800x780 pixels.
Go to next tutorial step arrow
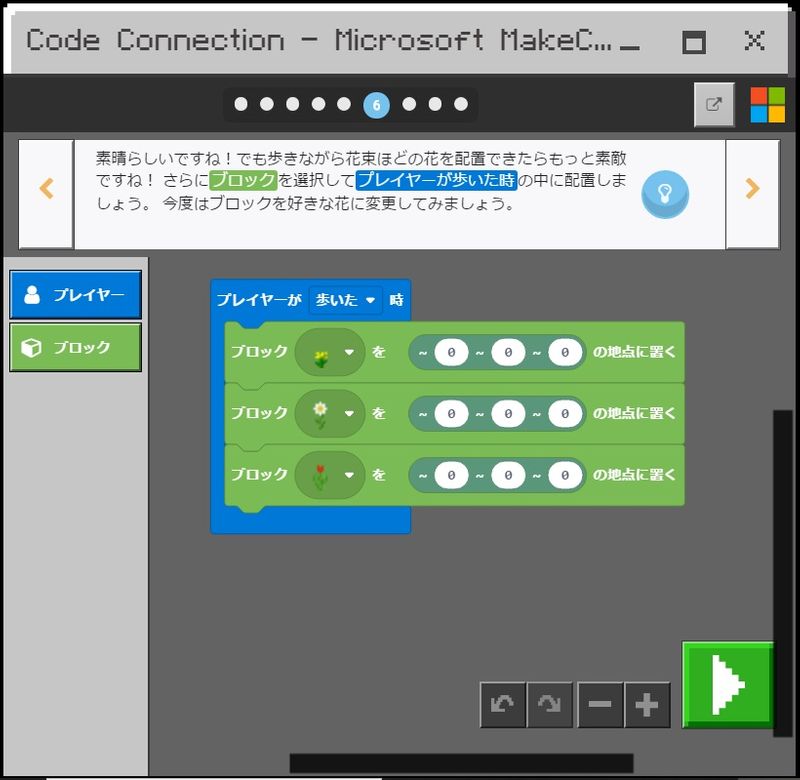click(752, 189)
